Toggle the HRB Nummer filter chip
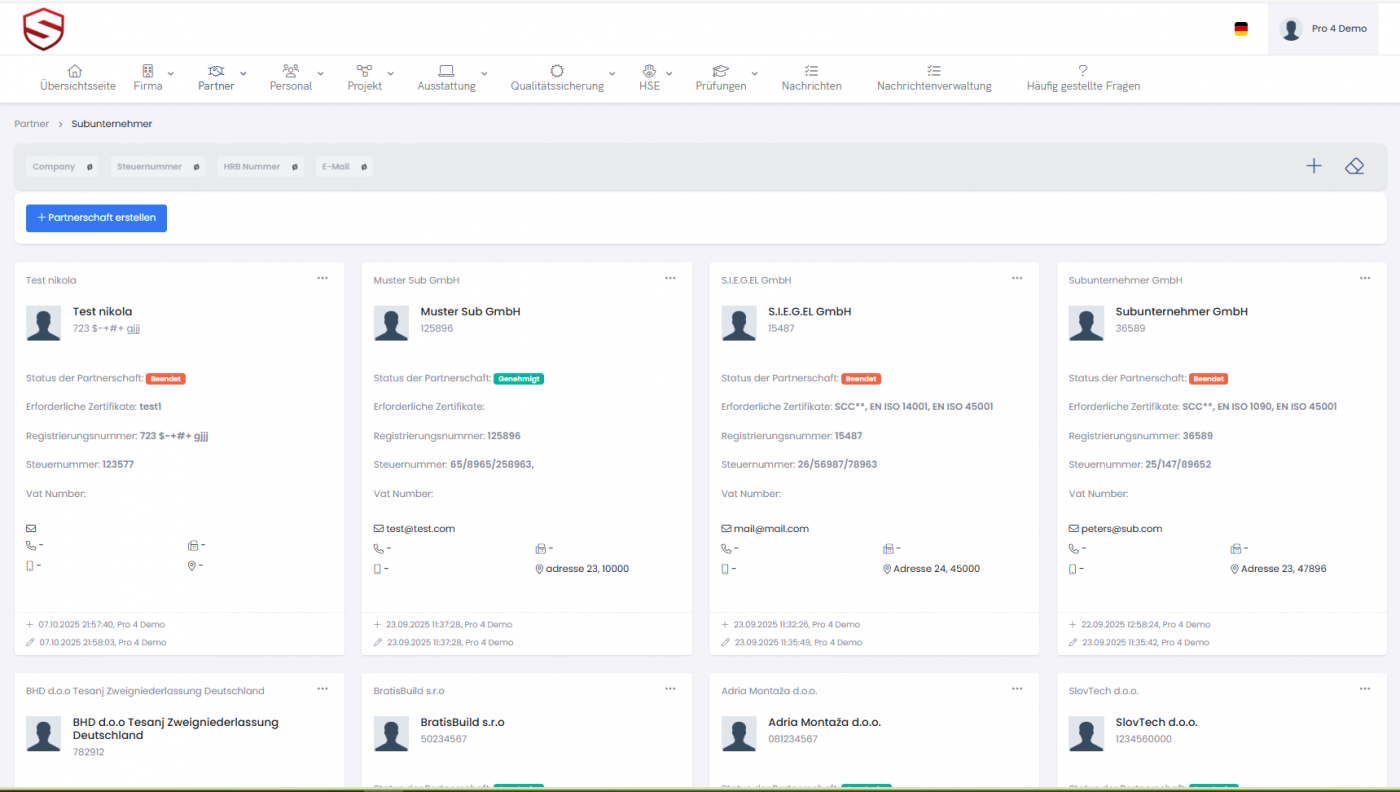1400x792 pixels. 260,167
